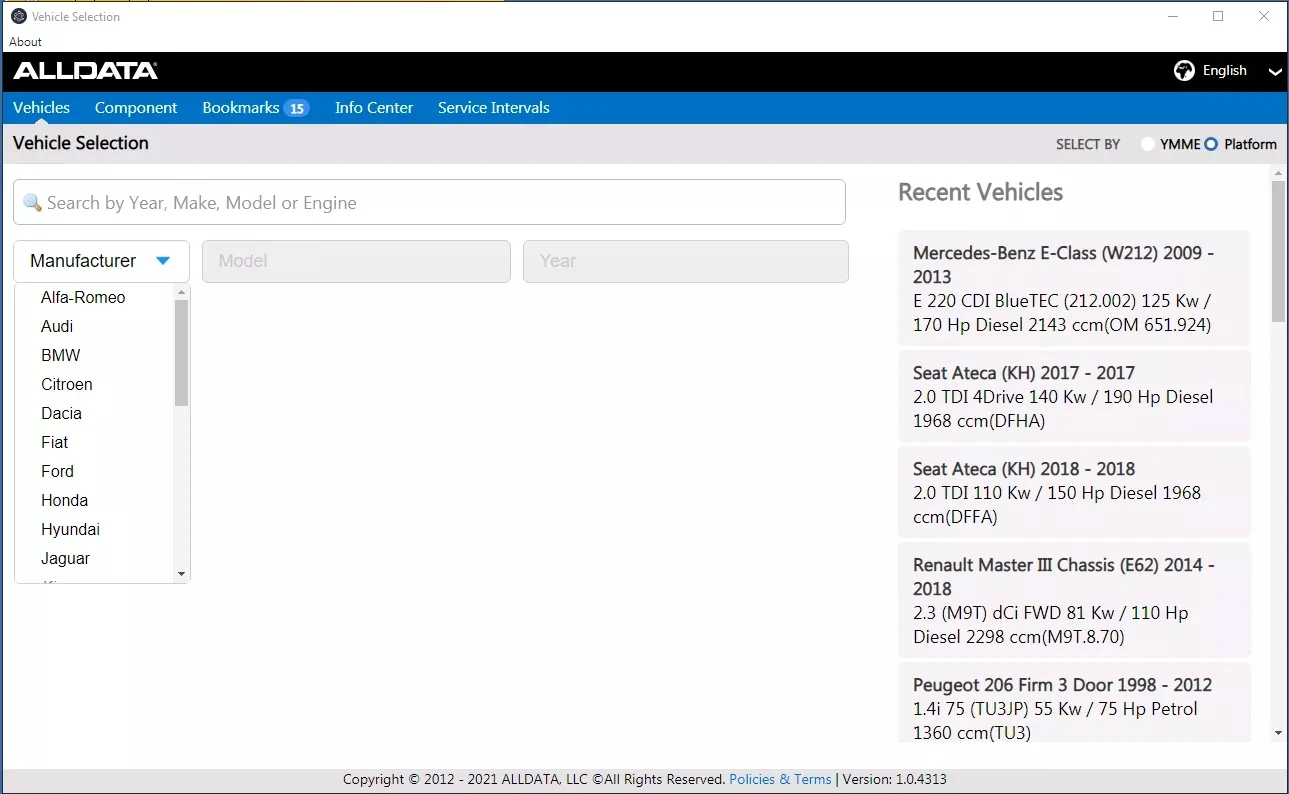Click the Bookmarks count badge 15
1289x794 pixels.
pyautogui.click(x=296, y=108)
